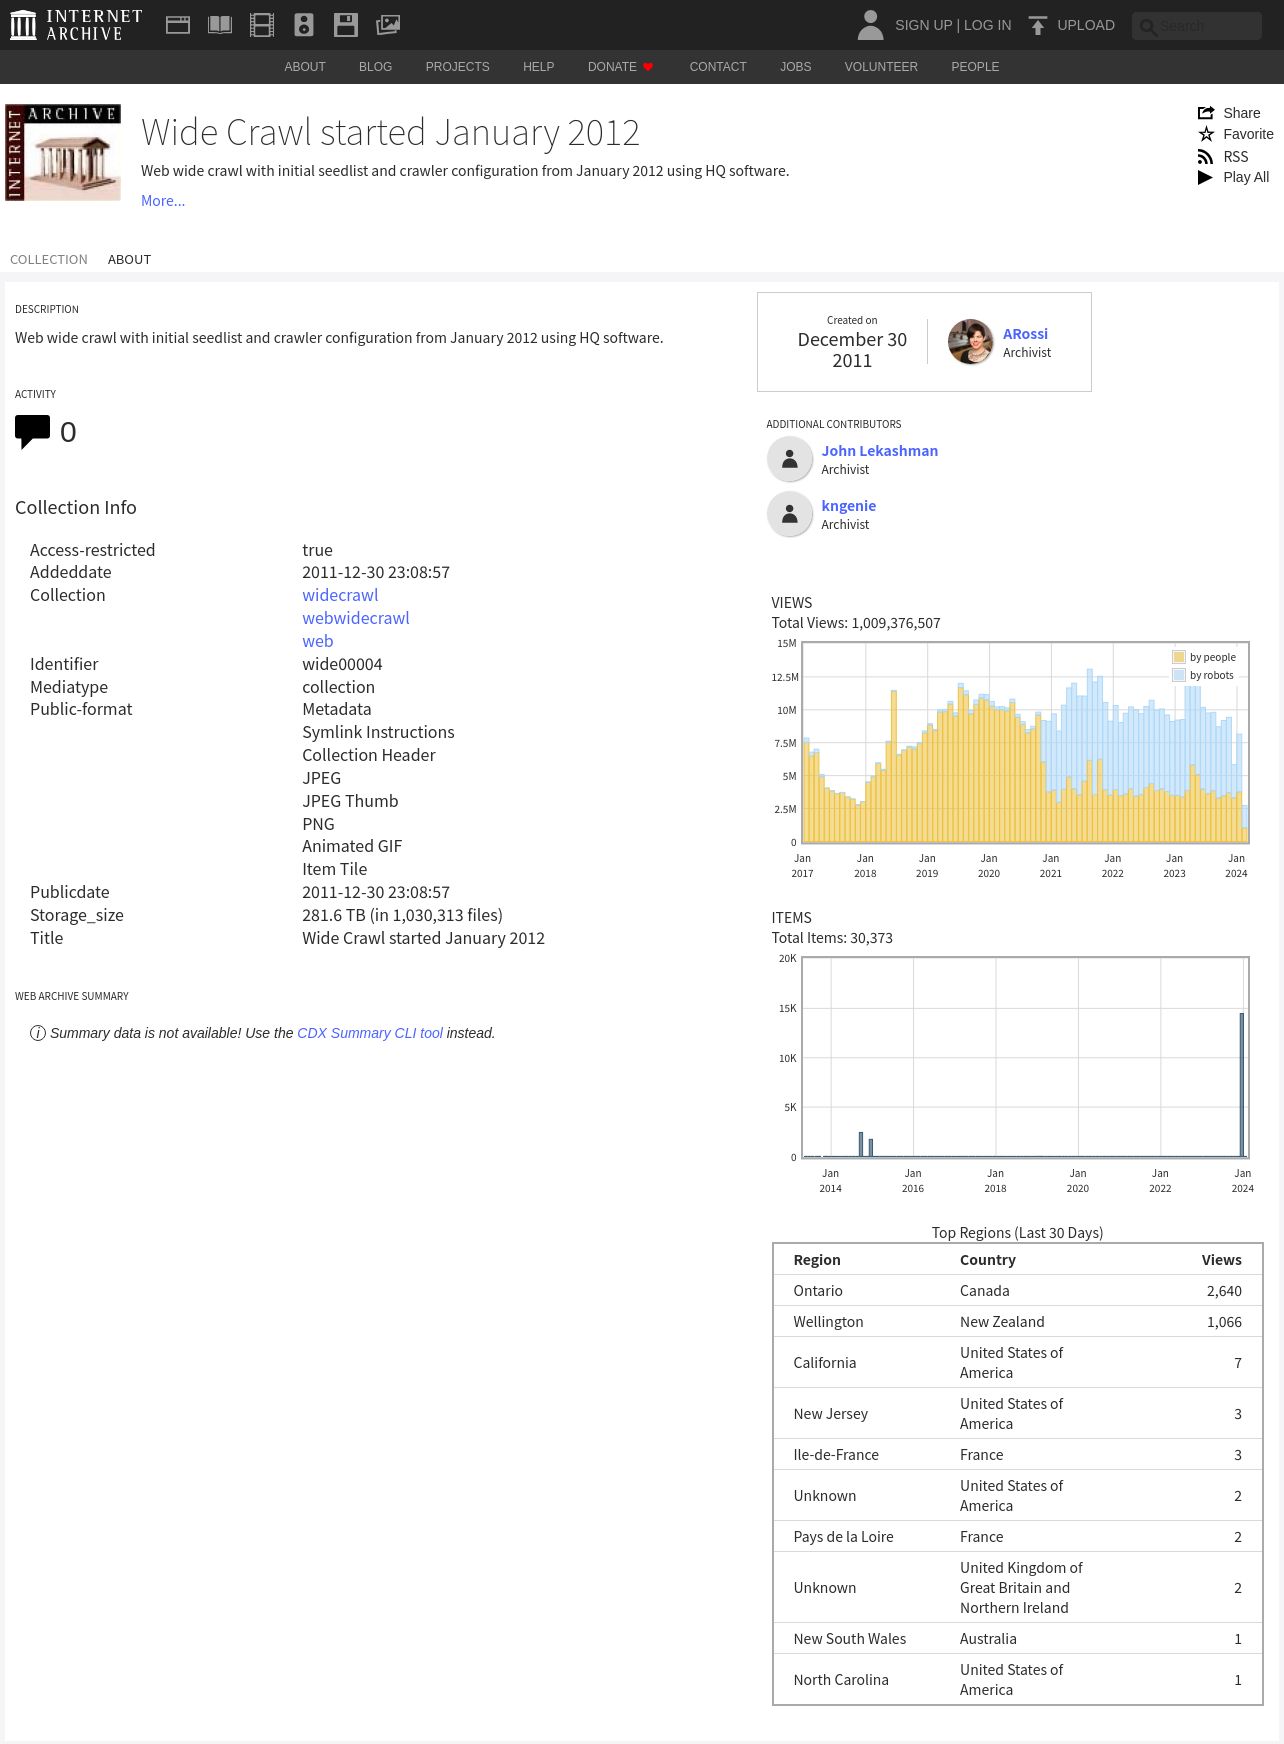Select the Ile-de-France region row

click(x=1018, y=1455)
